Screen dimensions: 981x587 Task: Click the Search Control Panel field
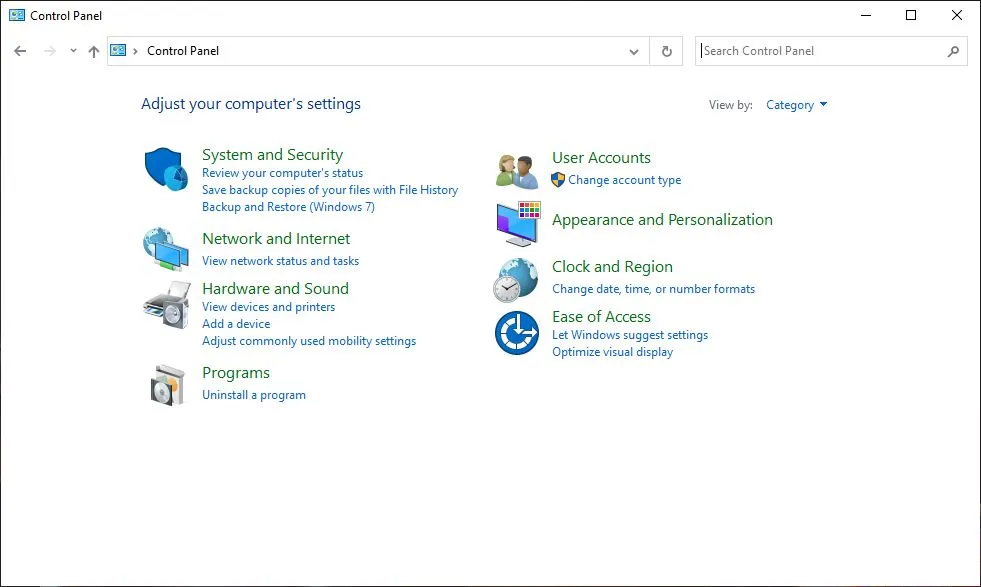820,51
